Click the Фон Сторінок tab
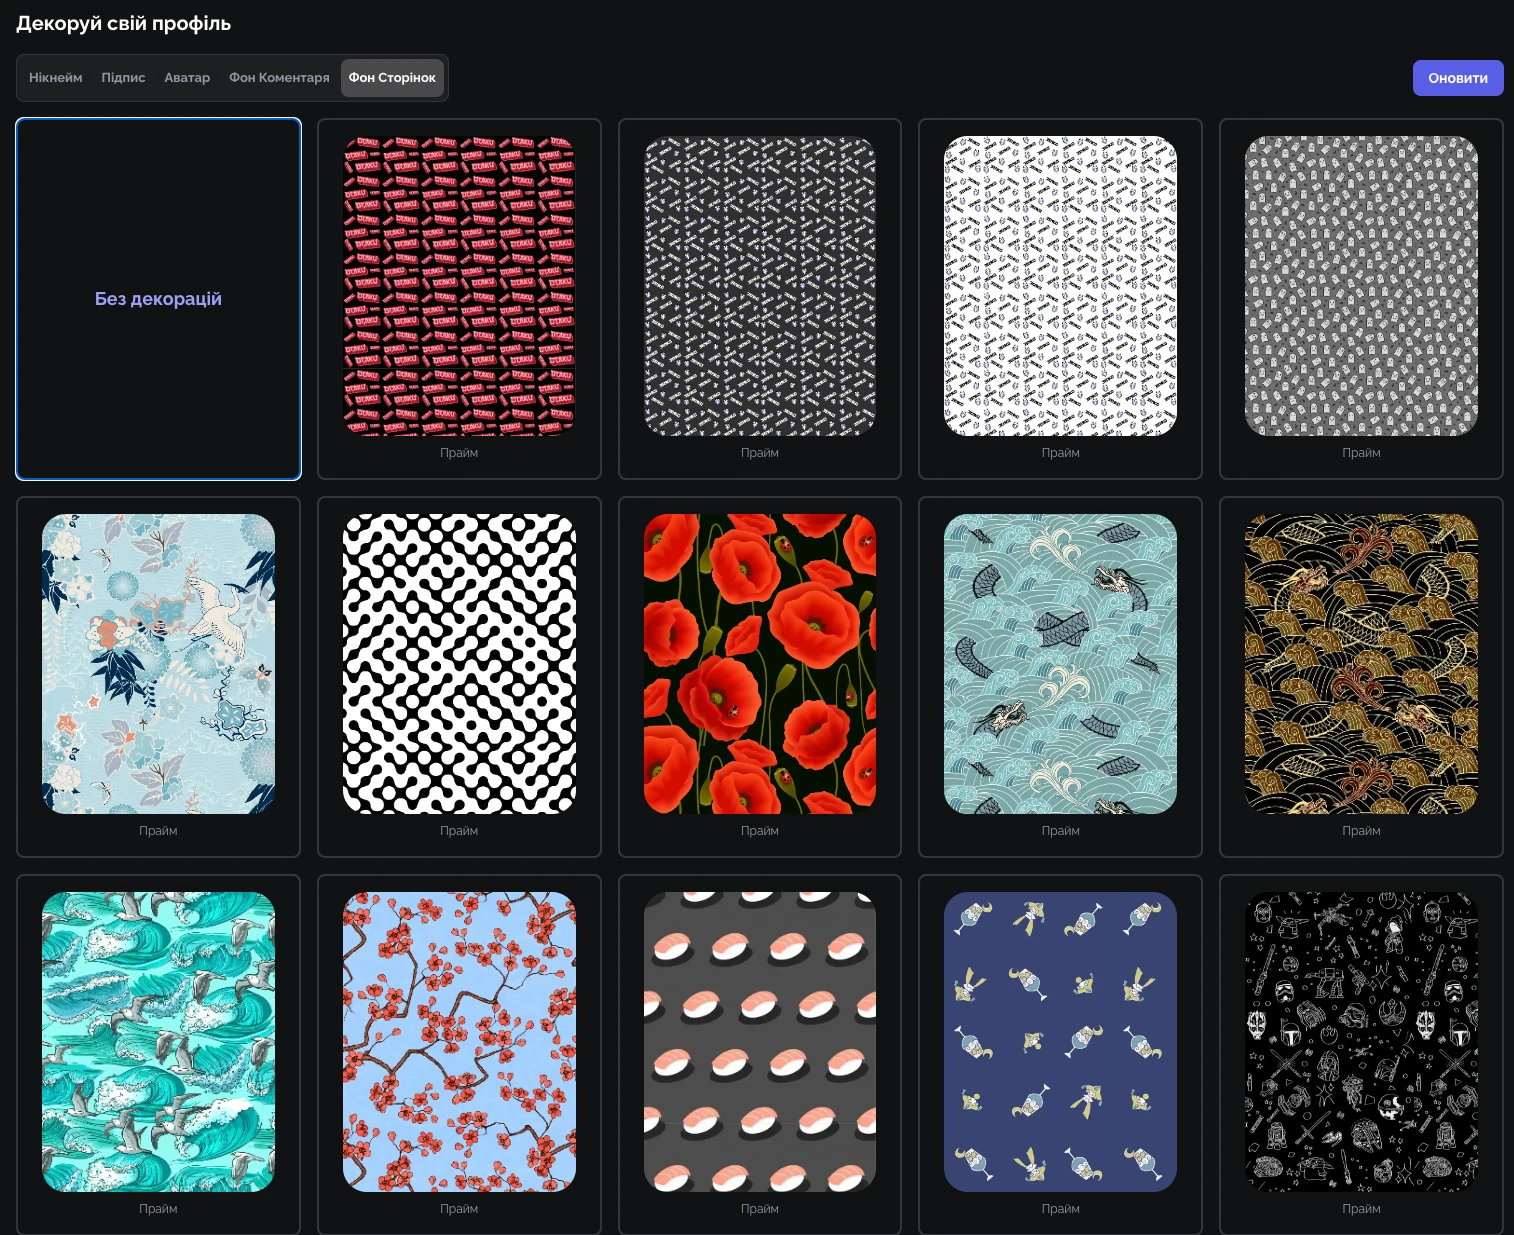The height and width of the screenshot is (1235, 1514). tap(392, 78)
